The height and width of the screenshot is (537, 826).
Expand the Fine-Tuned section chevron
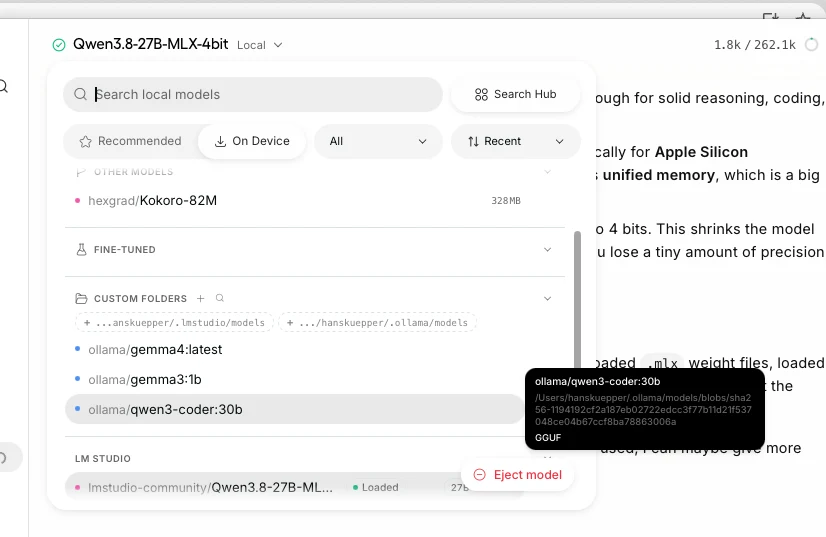547,250
